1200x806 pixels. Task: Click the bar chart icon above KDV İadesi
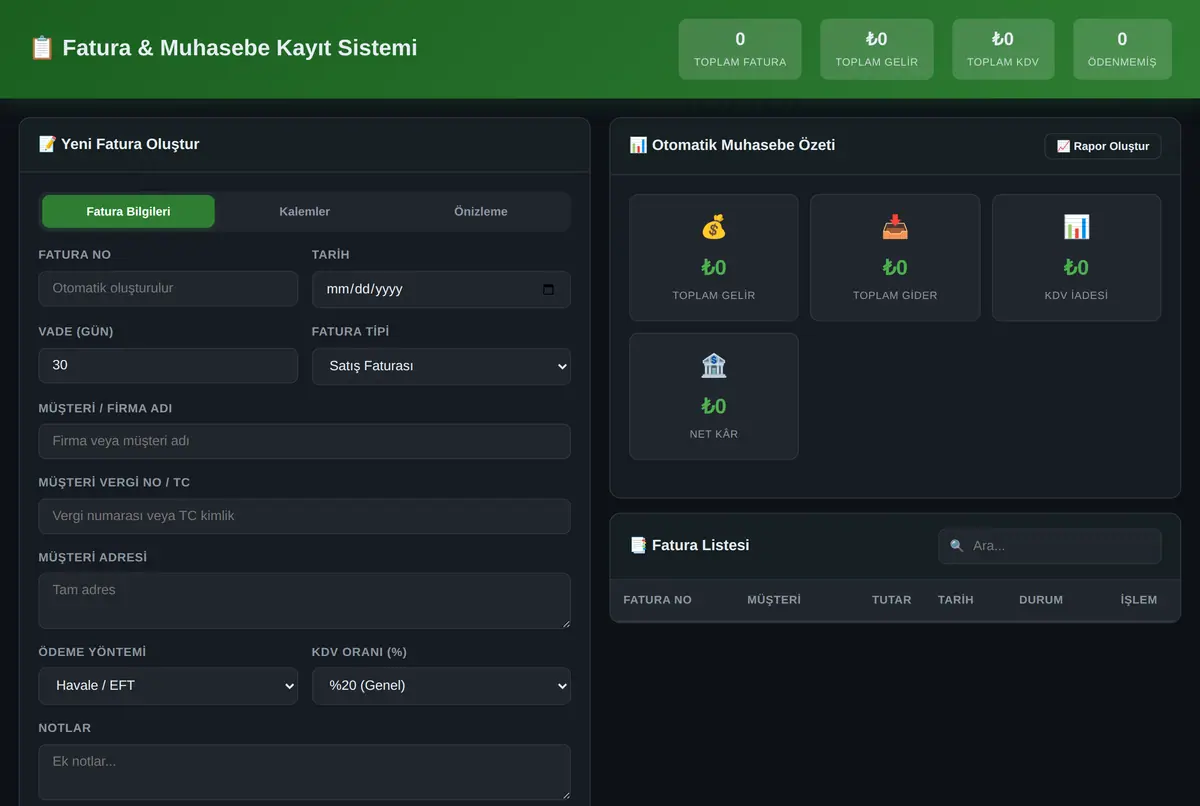(x=1076, y=227)
